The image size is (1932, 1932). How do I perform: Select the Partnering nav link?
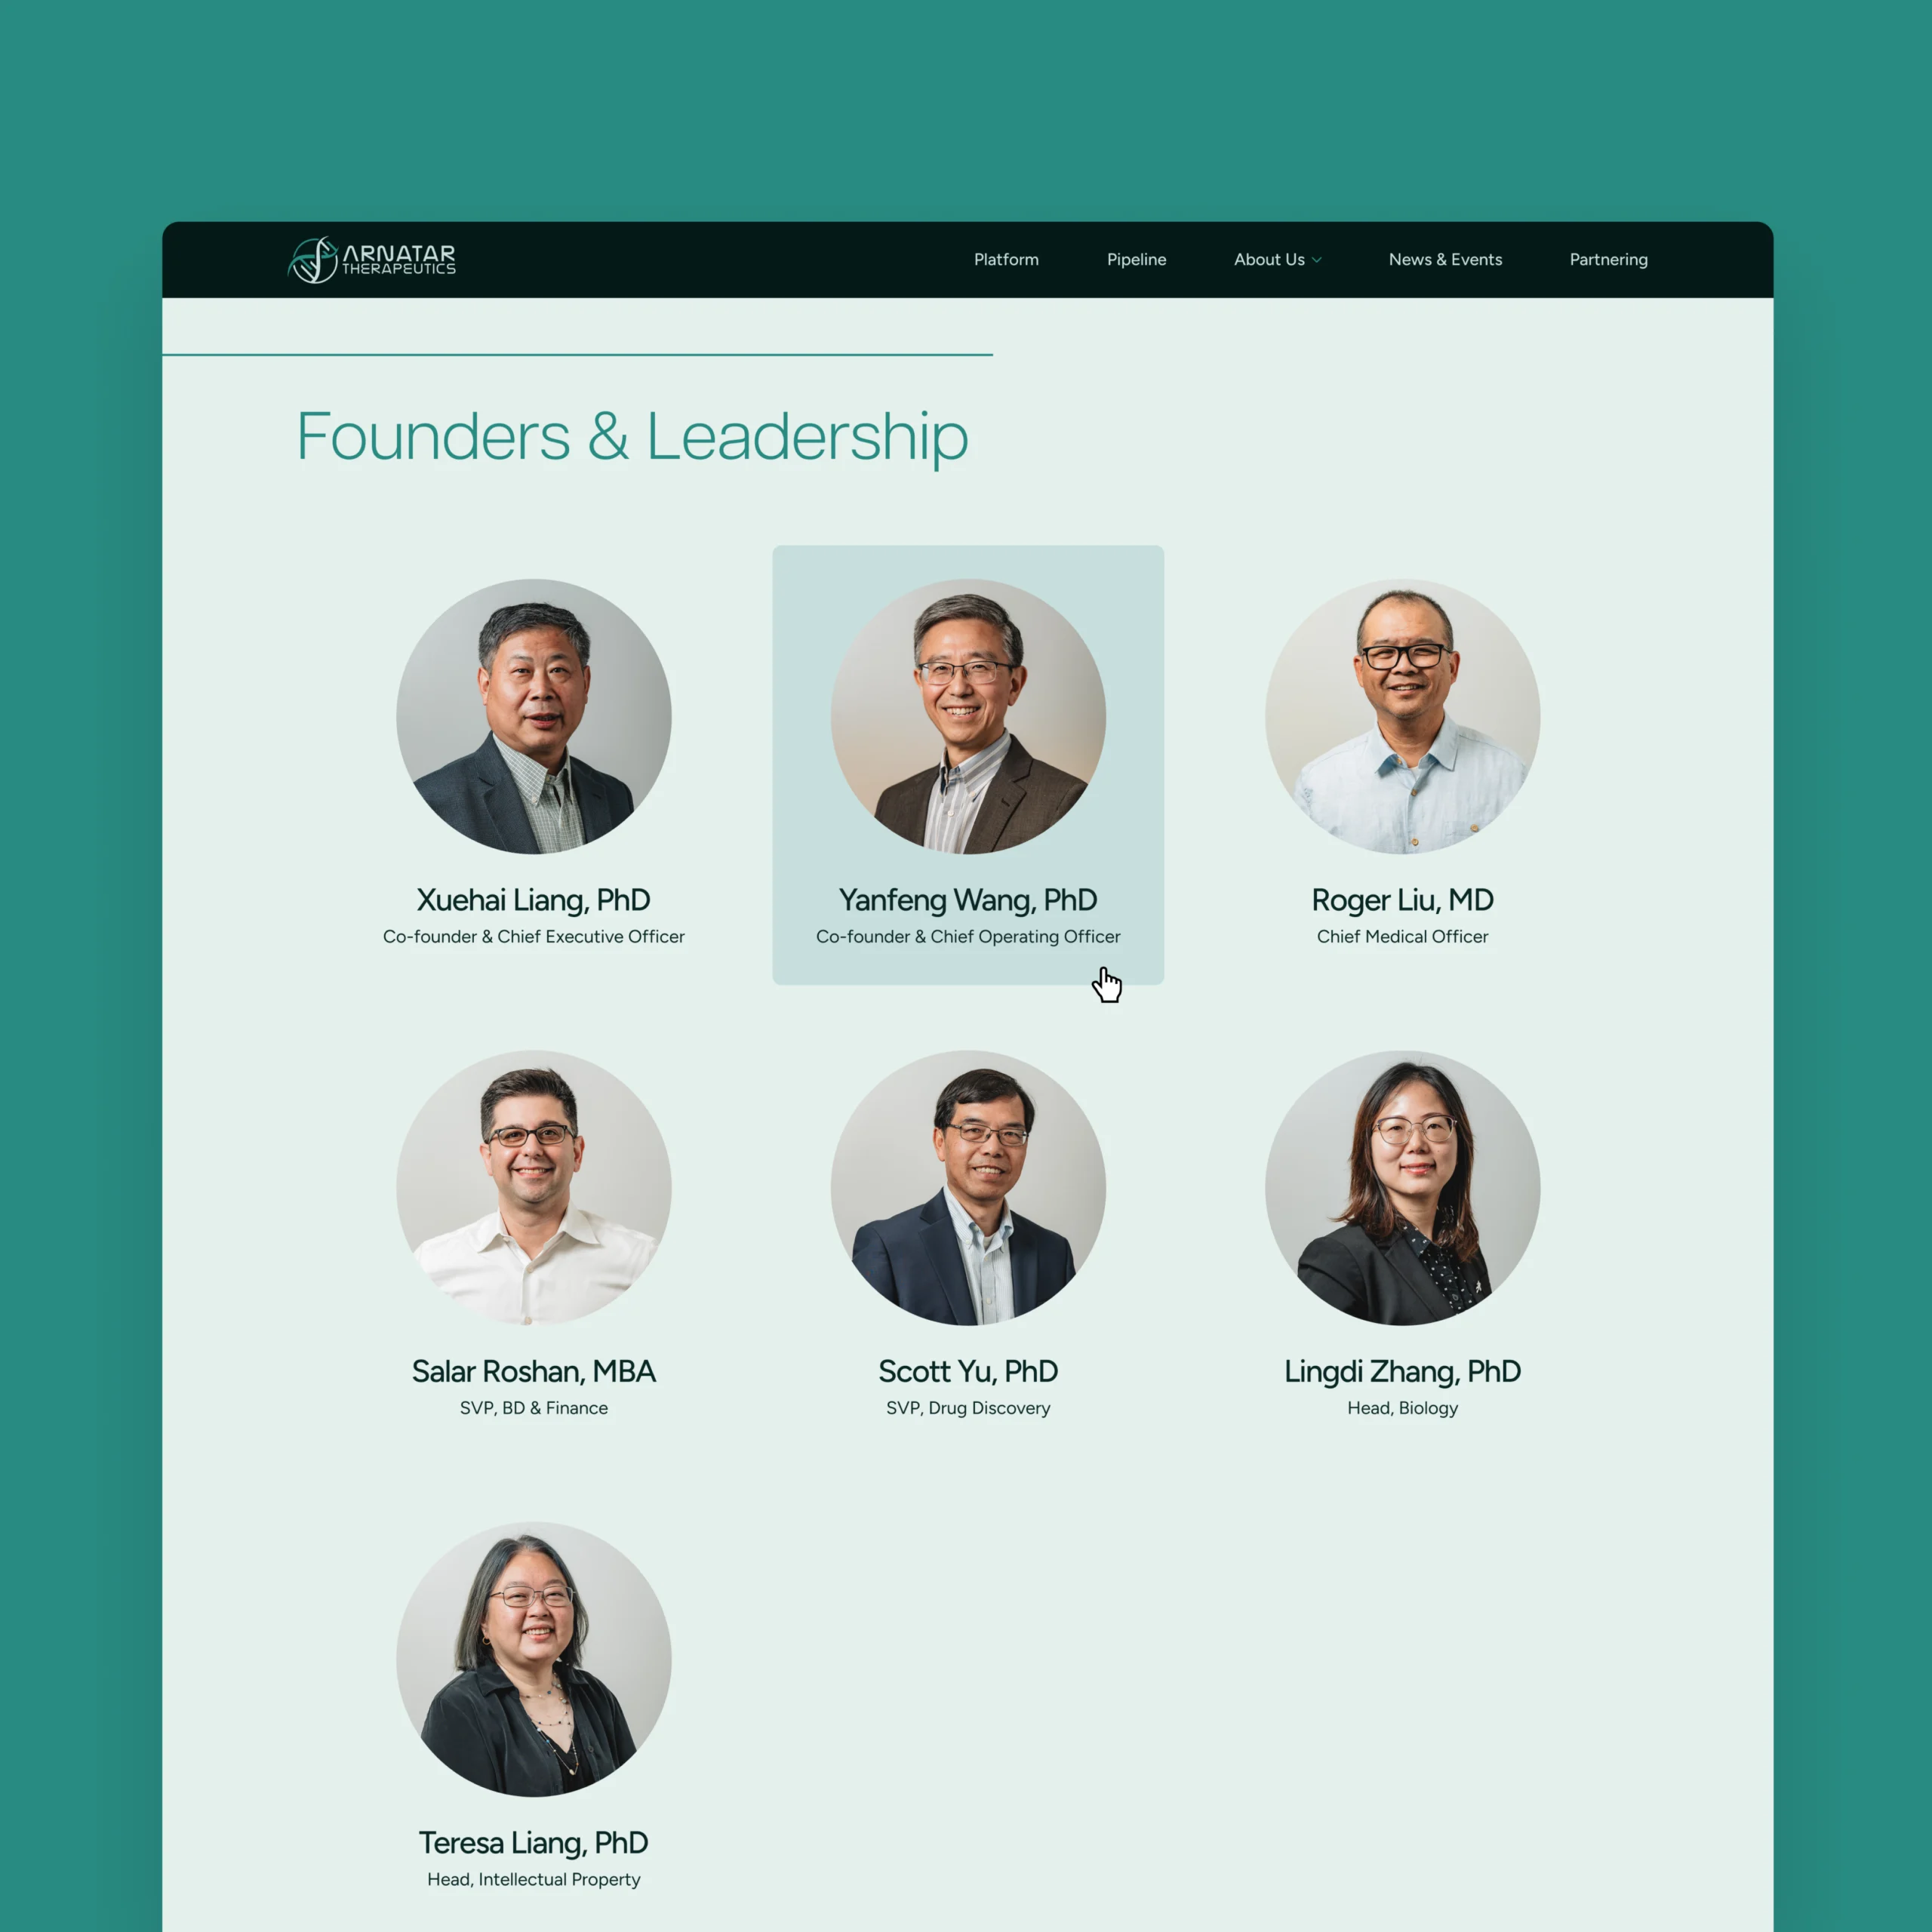pyautogui.click(x=1608, y=260)
